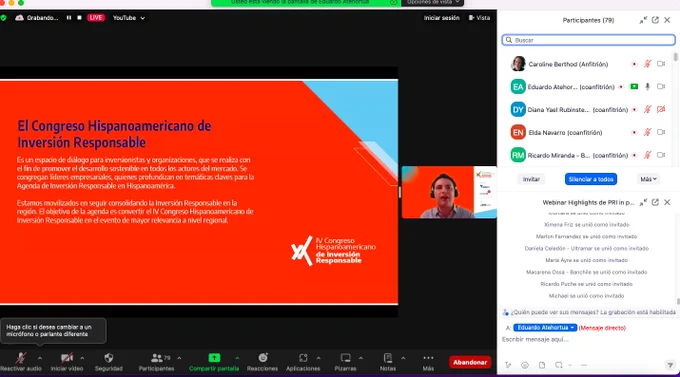The image size is (680, 377).
Task: Open the Aplicaciones icon
Action: click(x=303, y=358)
